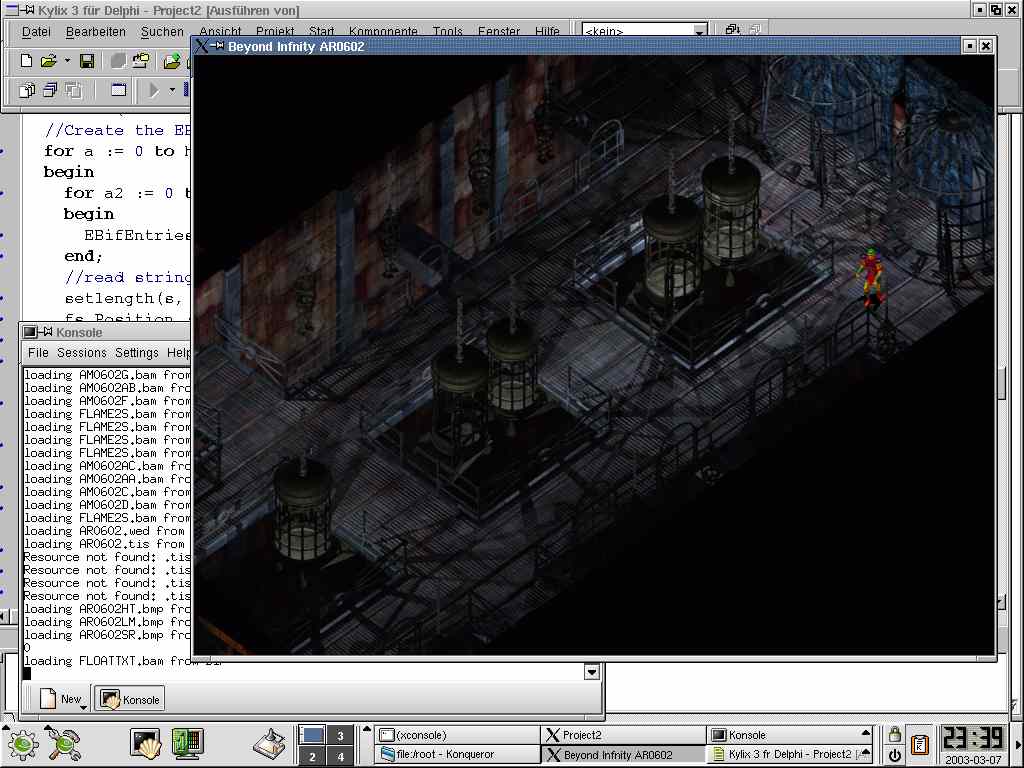Click the New session button in Konsole
This screenshot has height=768, width=1024.
point(60,699)
